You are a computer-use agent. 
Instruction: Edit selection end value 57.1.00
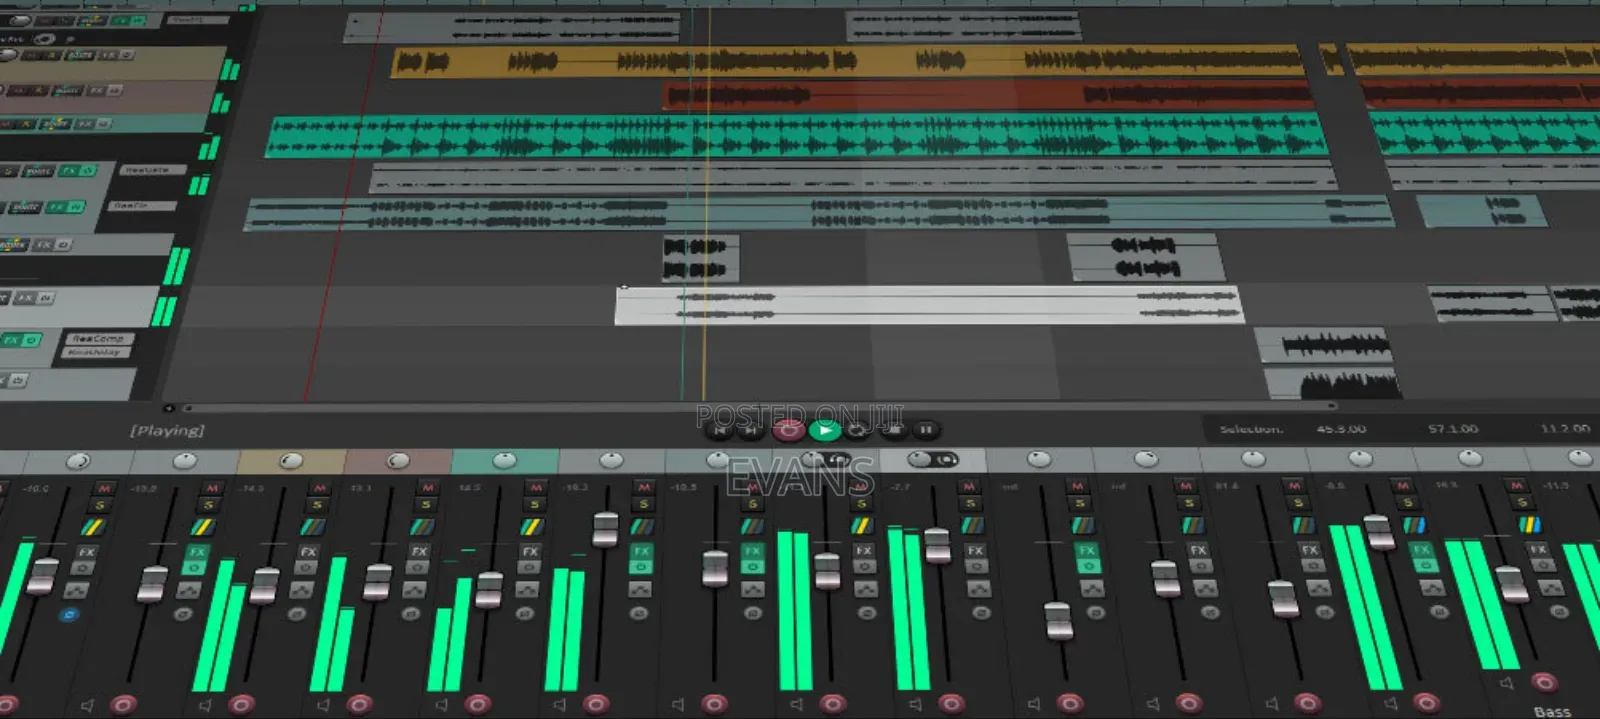click(1453, 428)
